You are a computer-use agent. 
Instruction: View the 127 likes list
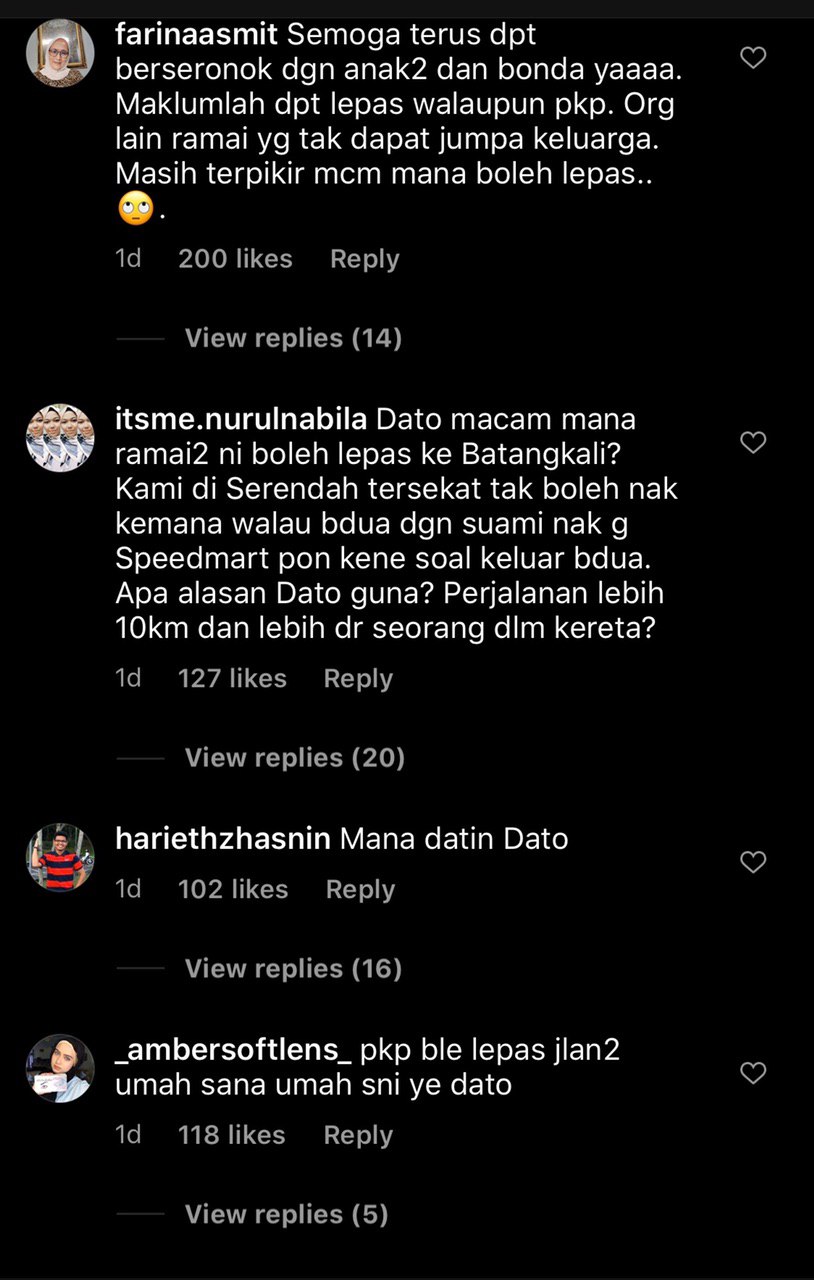click(232, 679)
